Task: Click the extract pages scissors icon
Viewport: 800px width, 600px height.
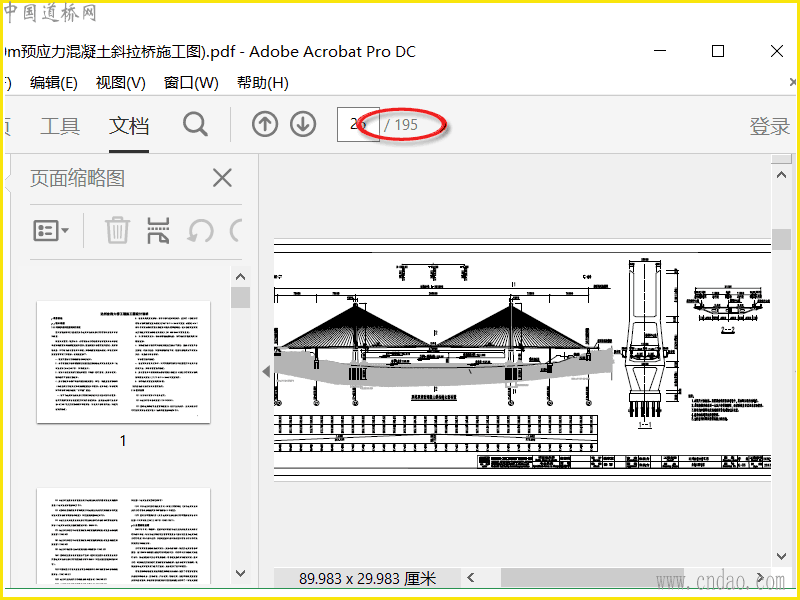Action: [158, 231]
